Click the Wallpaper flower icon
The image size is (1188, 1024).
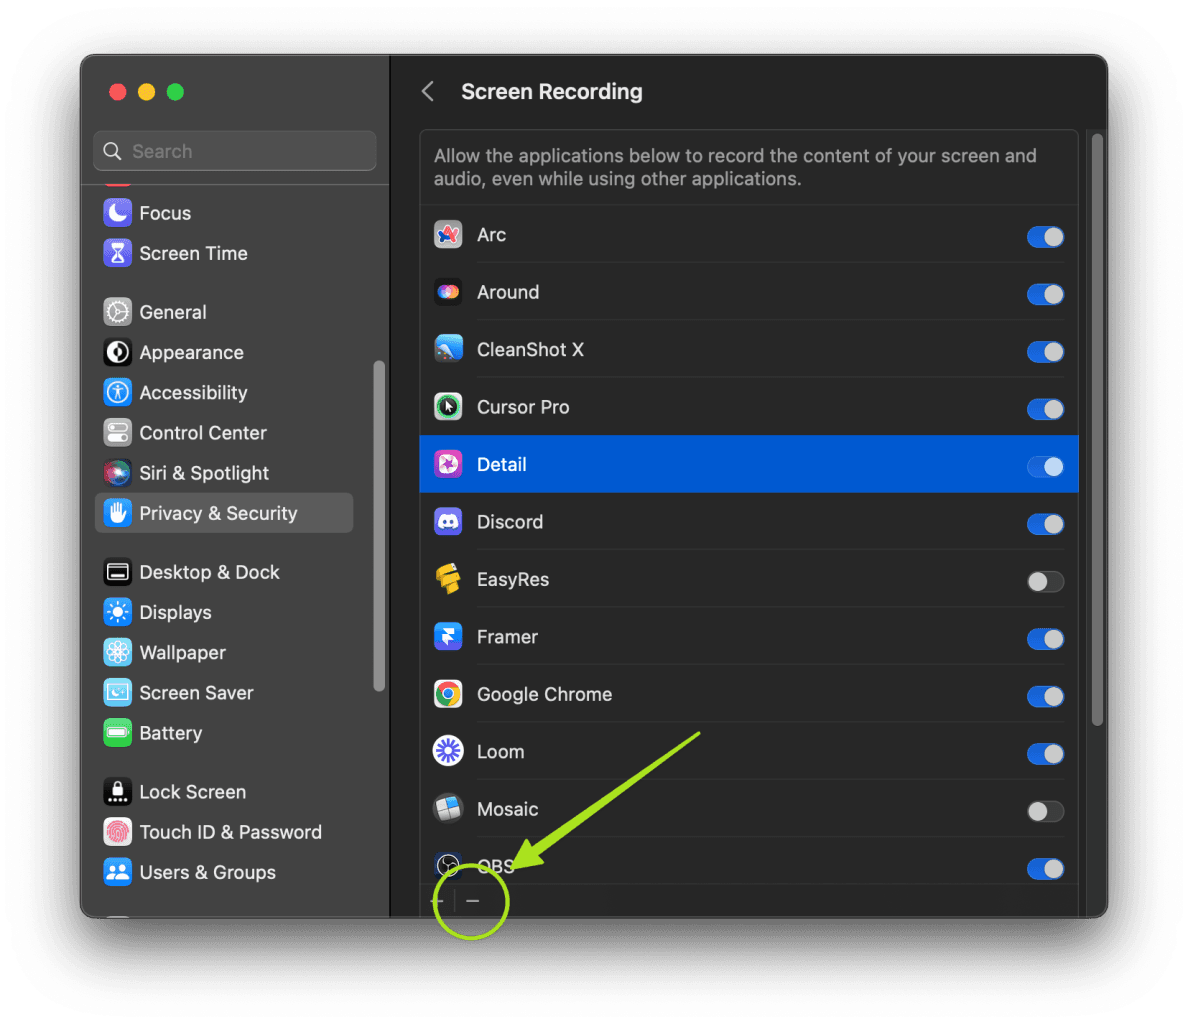(x=117, y=652)
